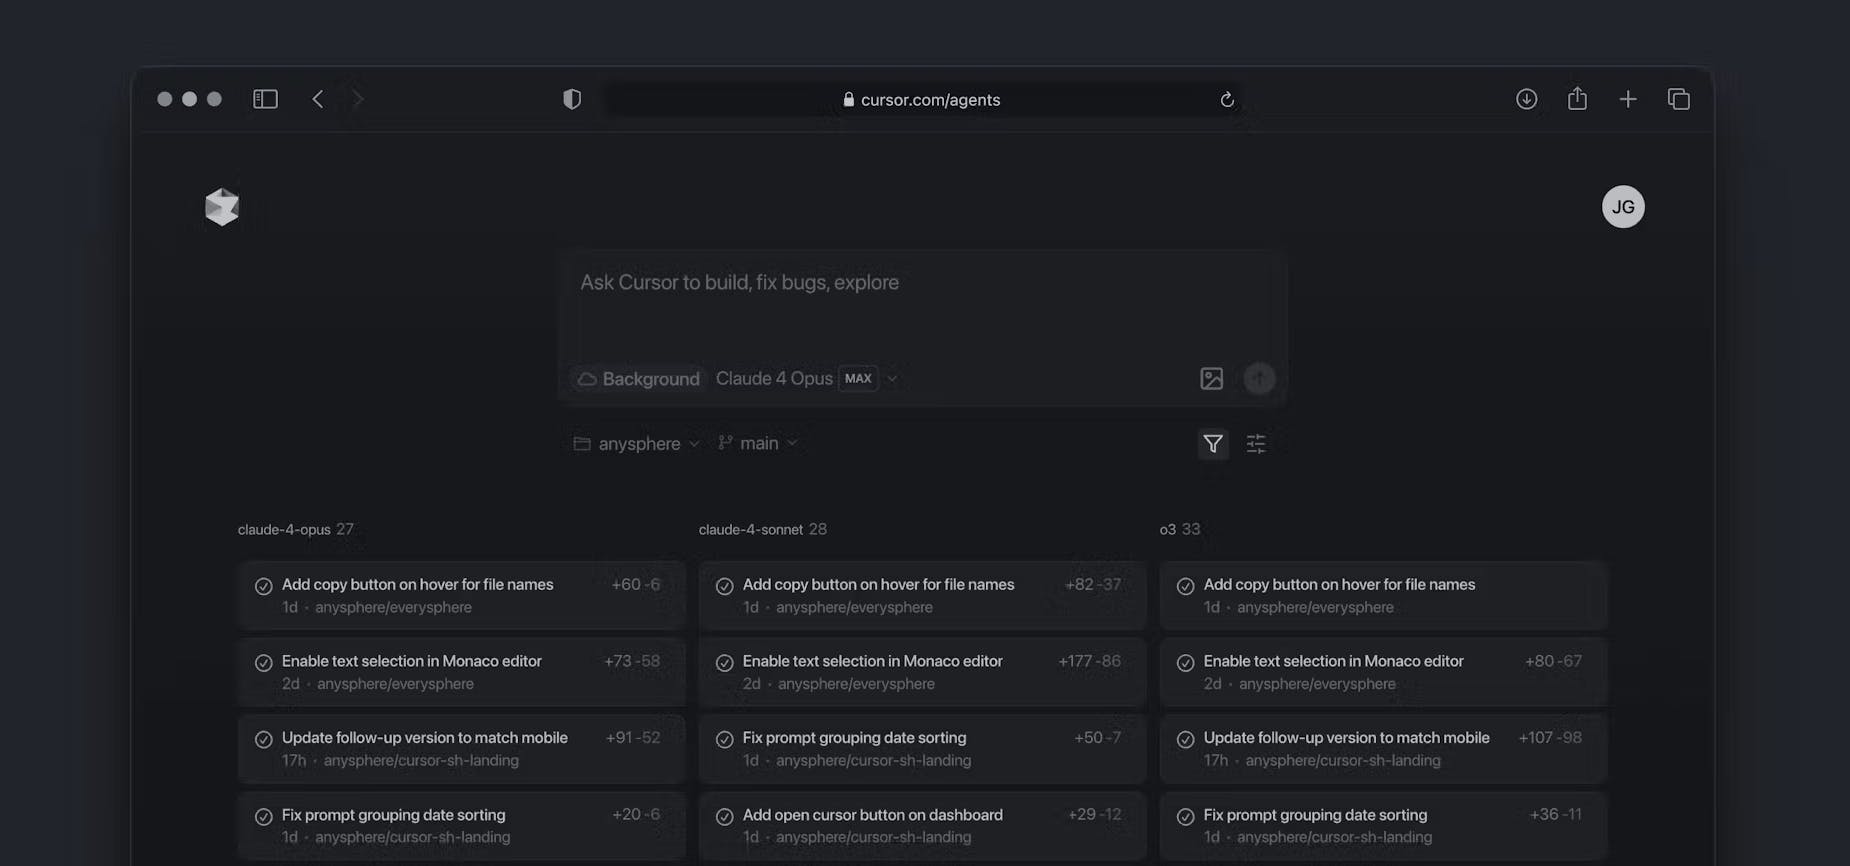Click check icon on o3 Add copy button task
Viewport: 1850px width, 866px height.
coord(1185,586)
